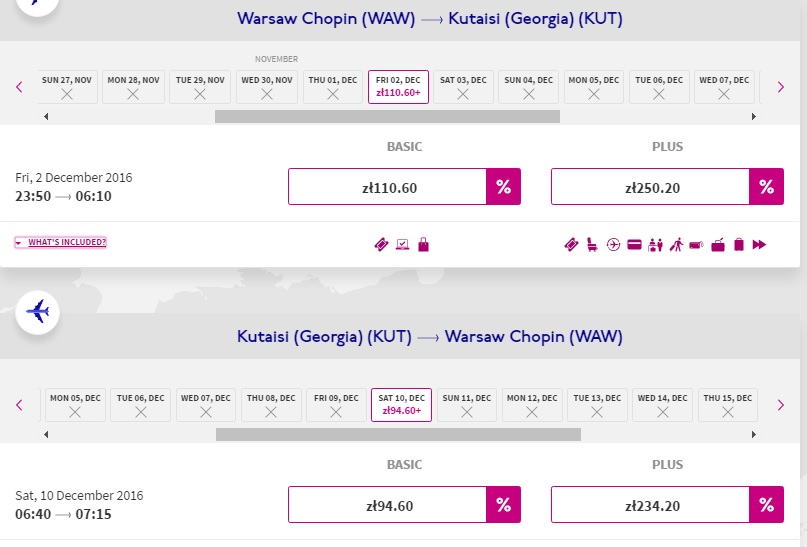Click the percent icon beside zł94.60 Basic fare

click(503, 504)
